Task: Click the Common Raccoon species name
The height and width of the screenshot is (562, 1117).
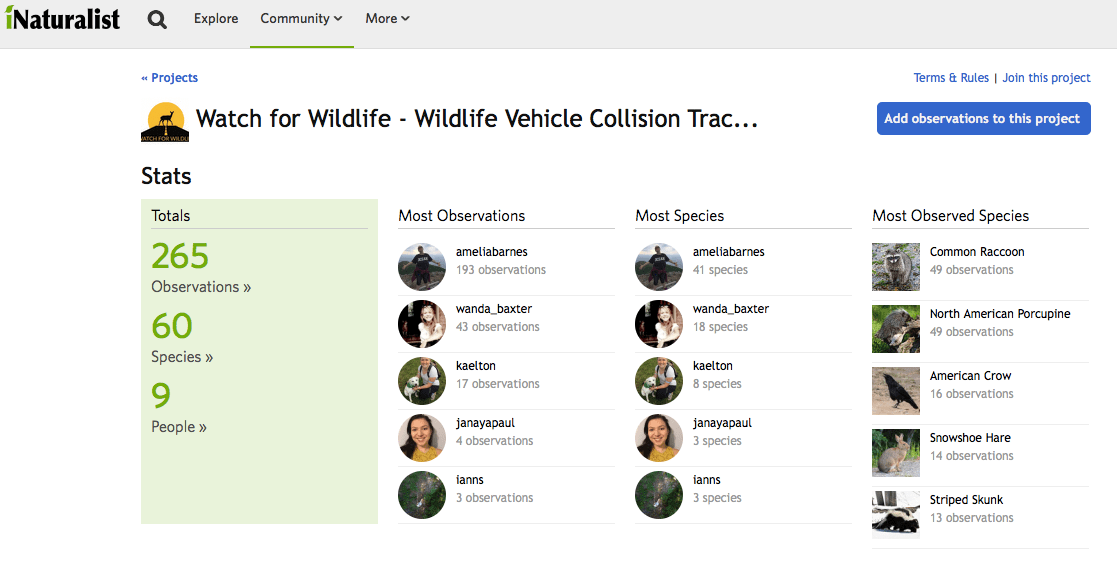Action: tap(977, 251)
